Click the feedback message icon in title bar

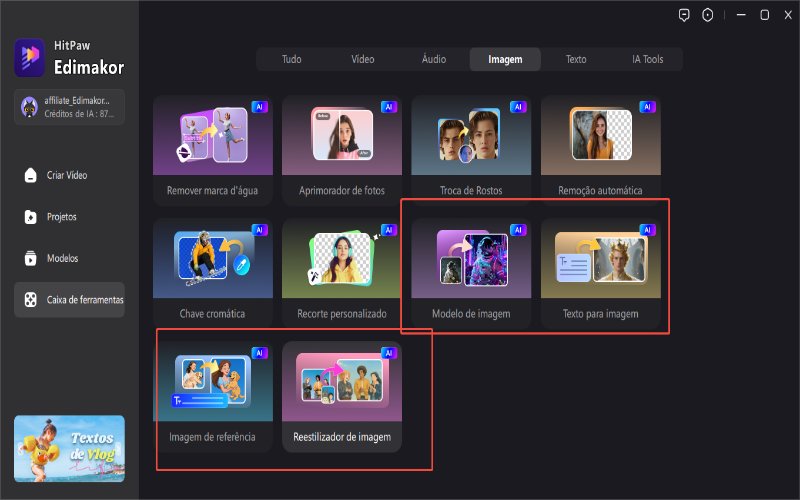coord(684,15)
